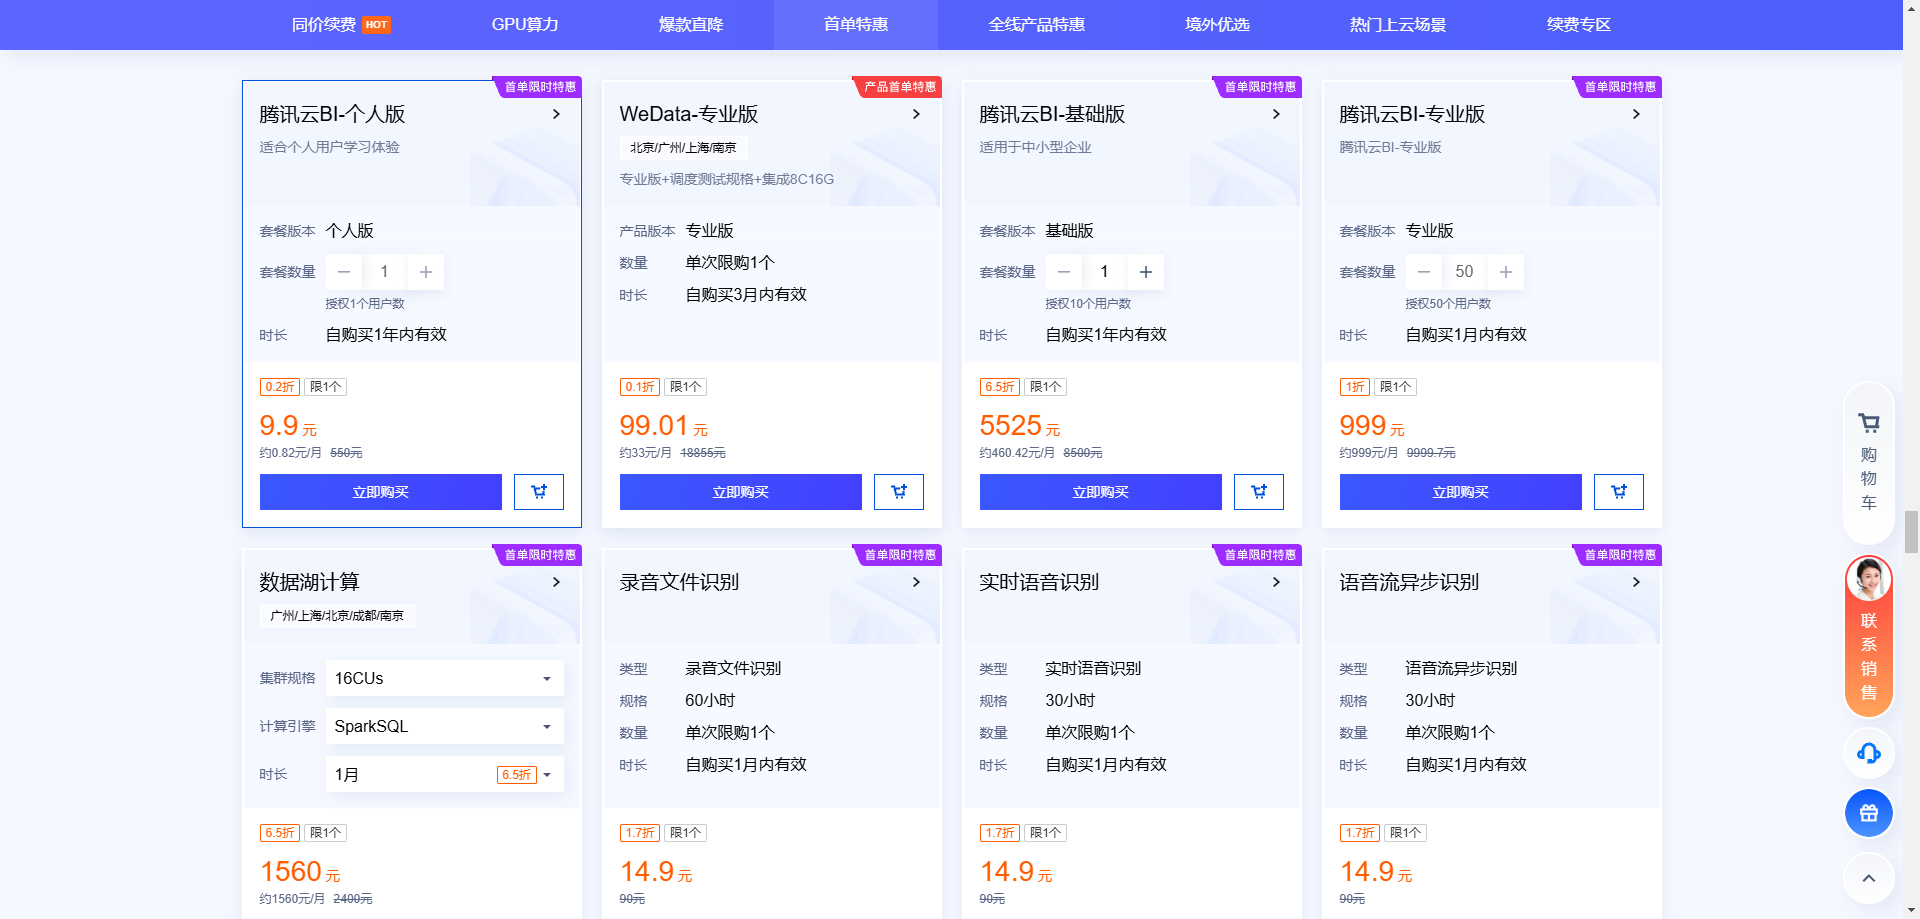Click the 1560元 price text
This screenshot has width=1920, height=919.
300,872
